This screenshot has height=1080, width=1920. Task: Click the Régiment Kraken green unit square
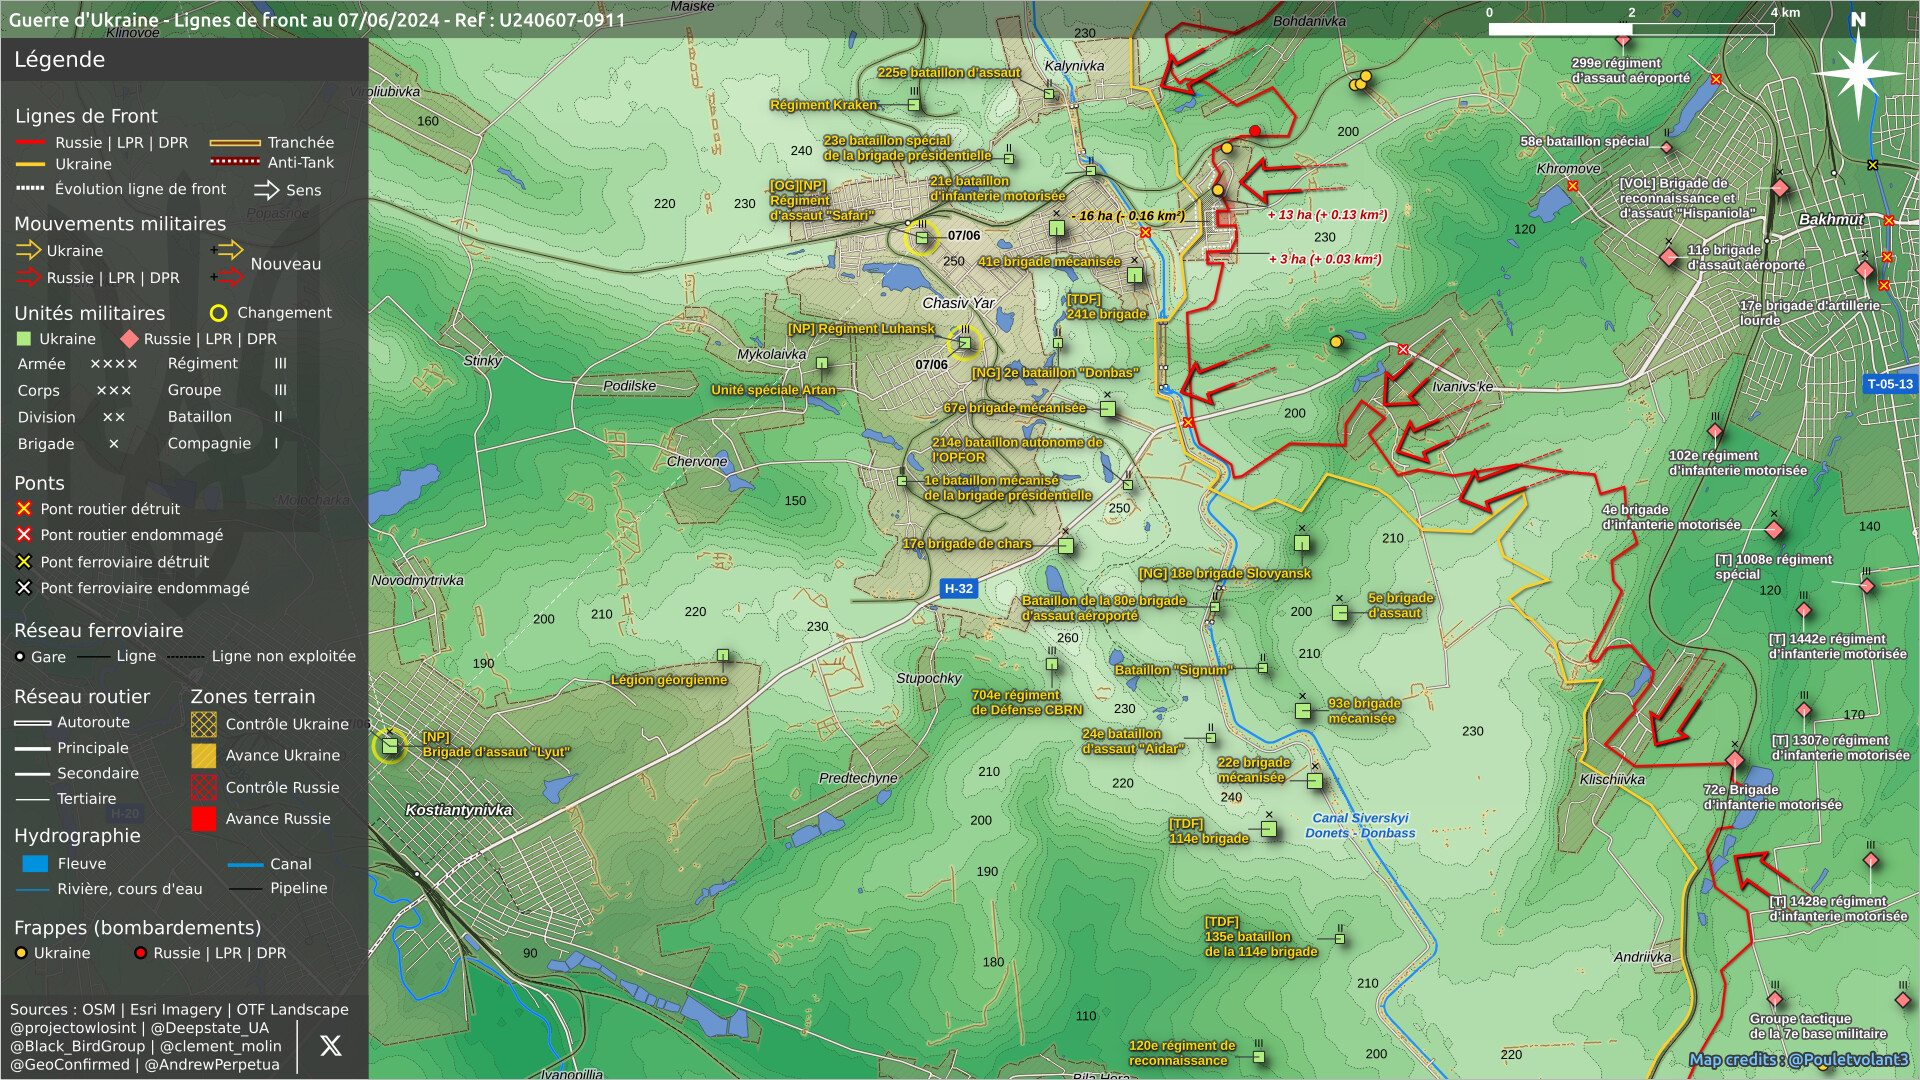[x=914, y=104]
